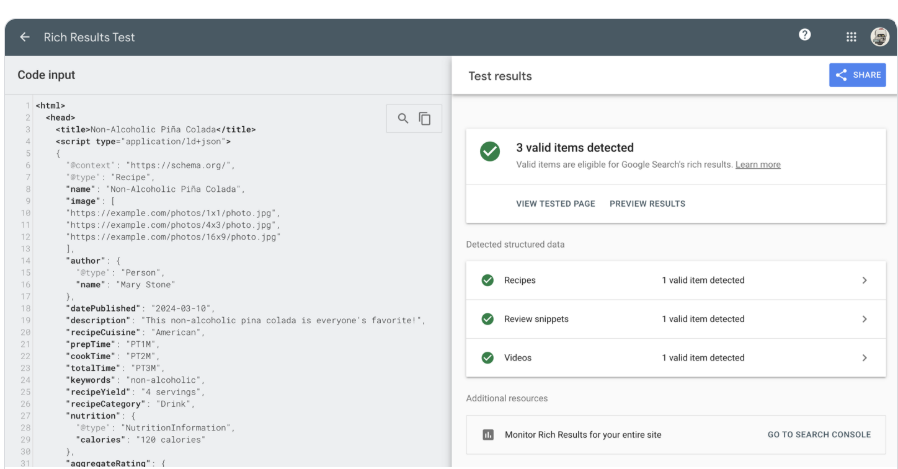Click Monitor Rich Results for your entire site
Image resolution: width=898 pixels, height=469 pixels.
(x=582, y=435)
